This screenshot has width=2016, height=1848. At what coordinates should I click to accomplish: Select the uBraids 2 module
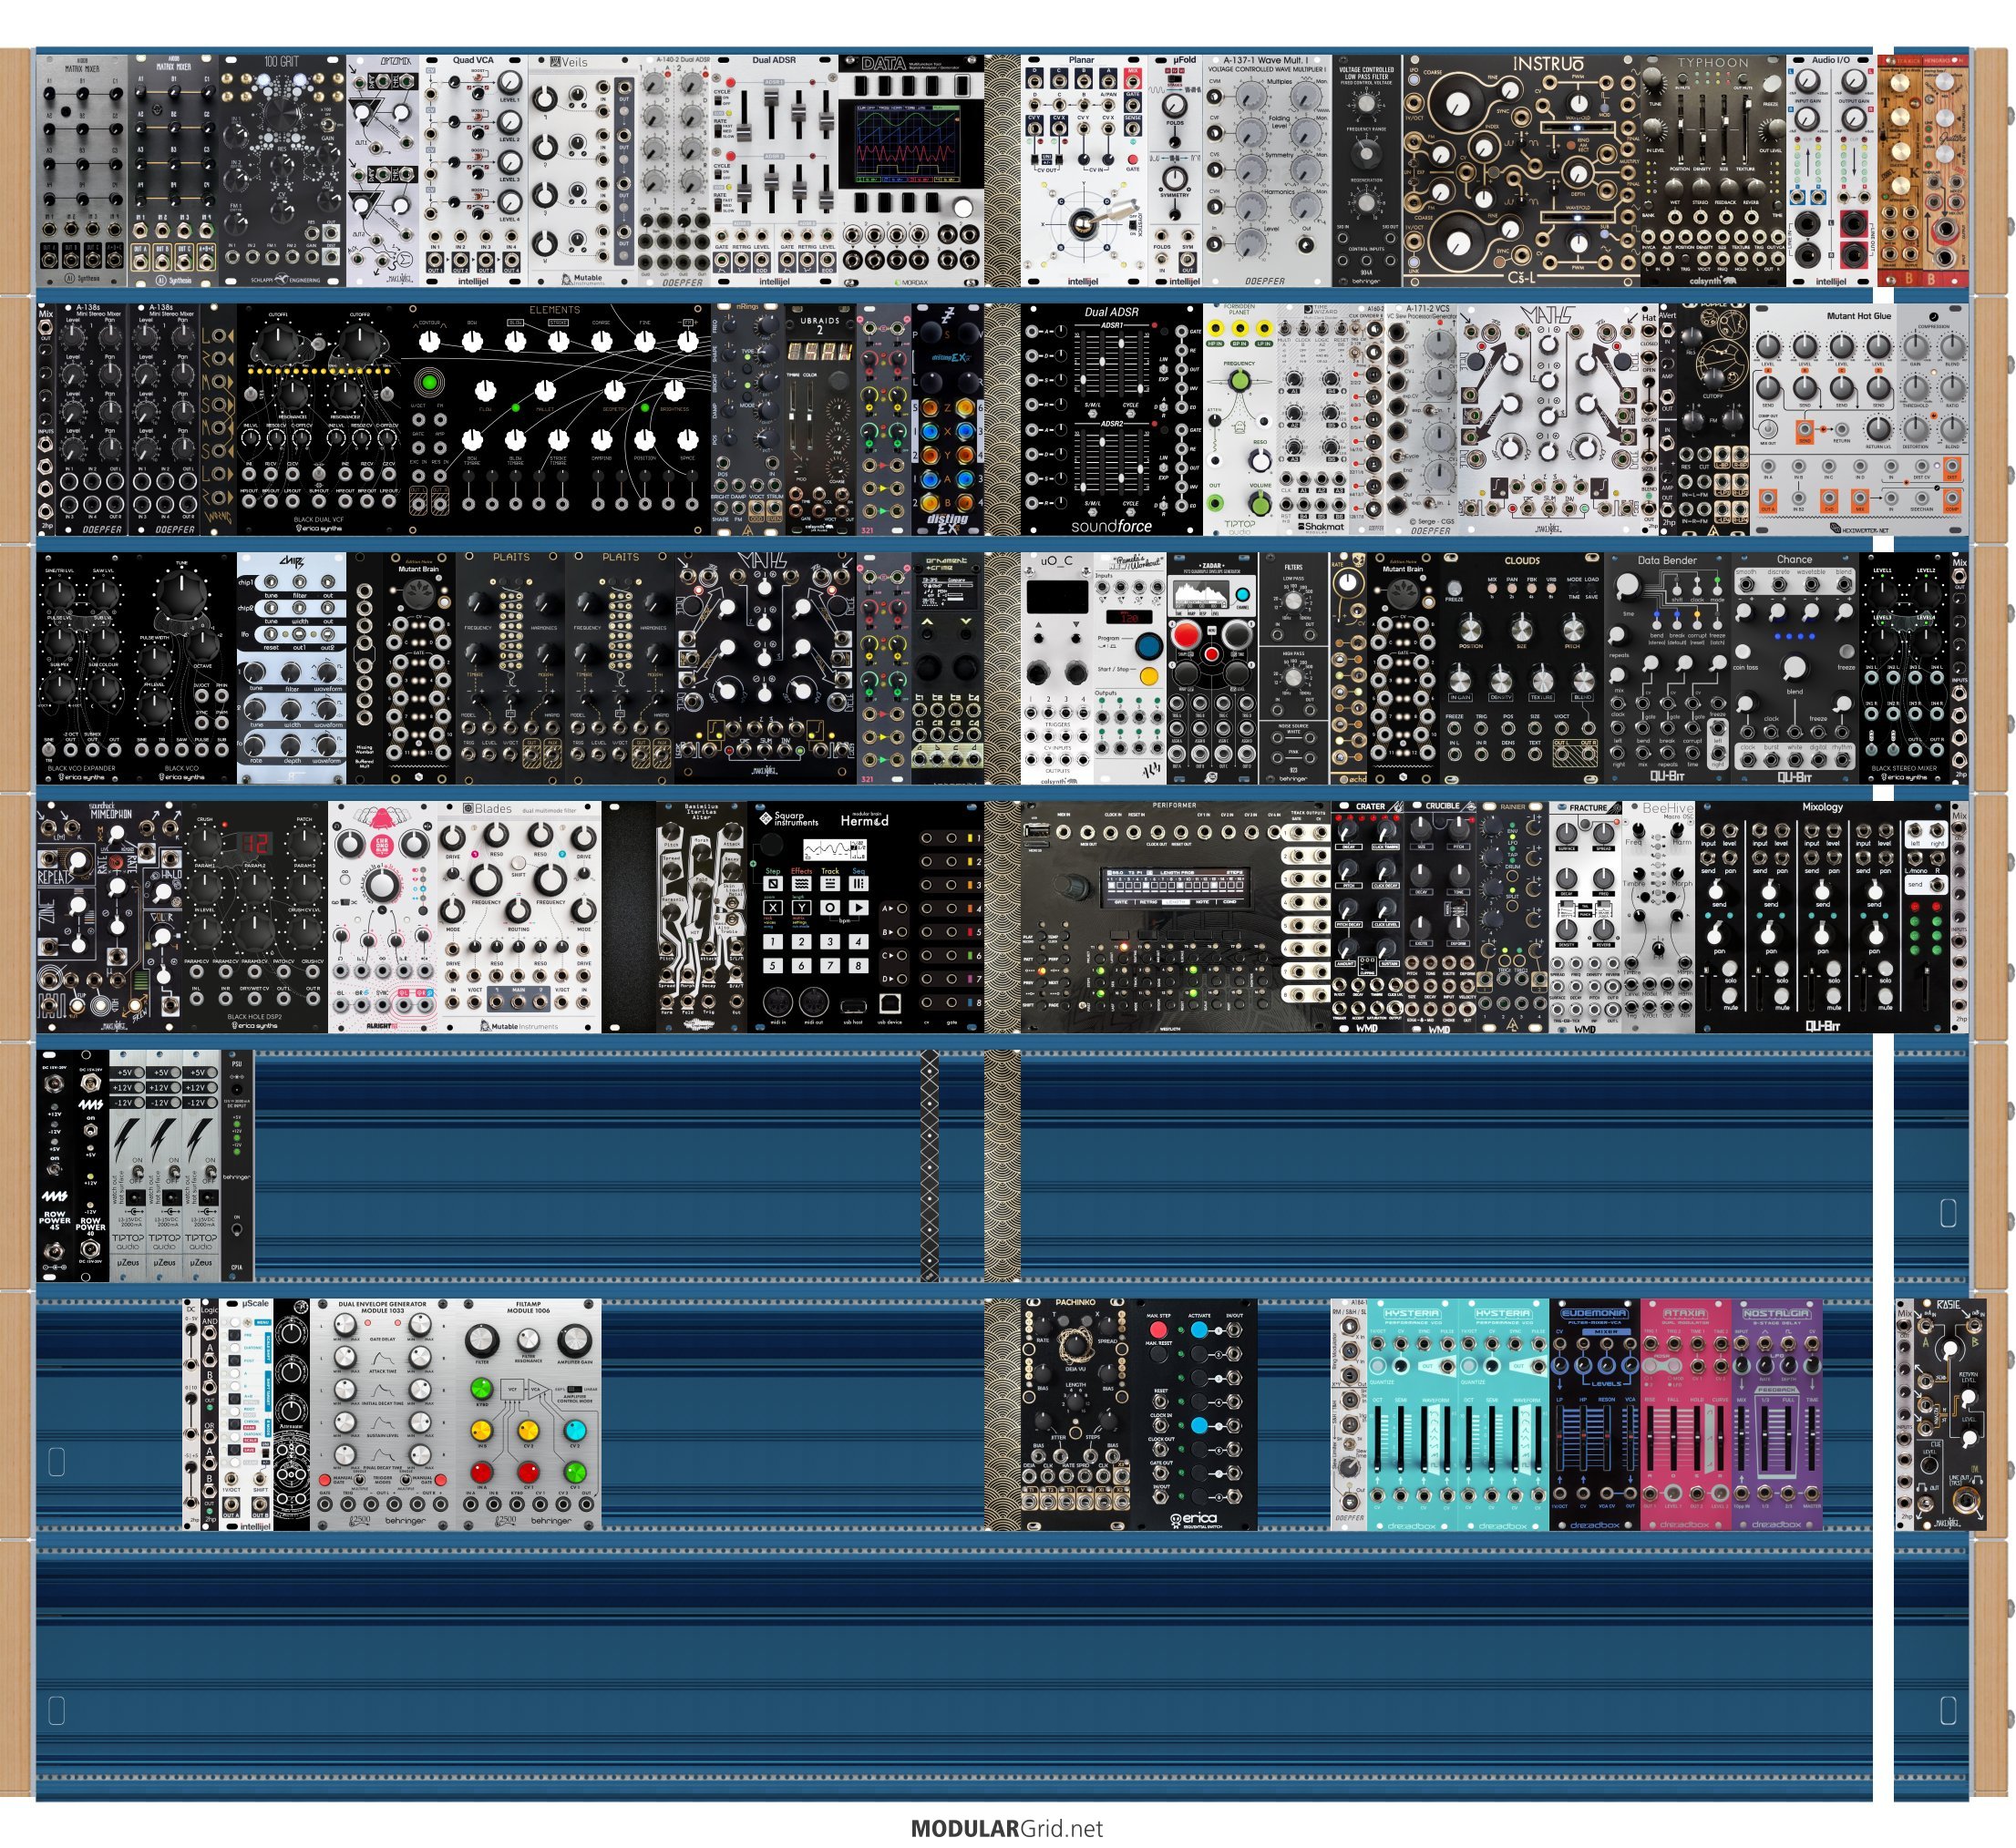point(820,419)
